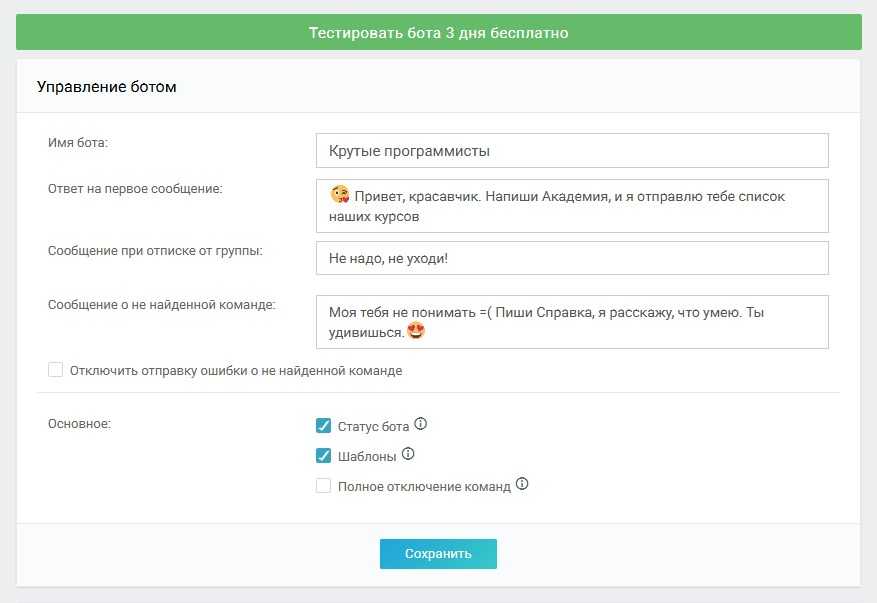Image resolution: width=877 pixels, height=603 pixels.
Task: Click the 'Имя бота:' label
Action: [x=78, y=142]
